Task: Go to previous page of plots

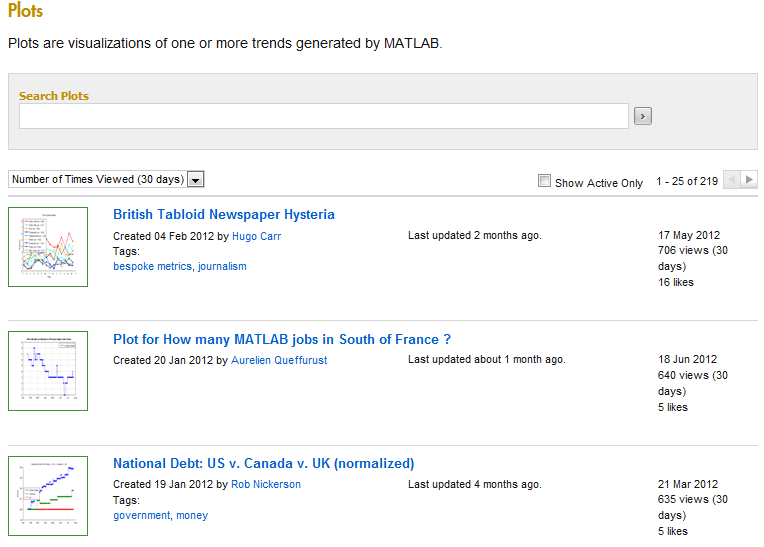Action: [731, 180]
